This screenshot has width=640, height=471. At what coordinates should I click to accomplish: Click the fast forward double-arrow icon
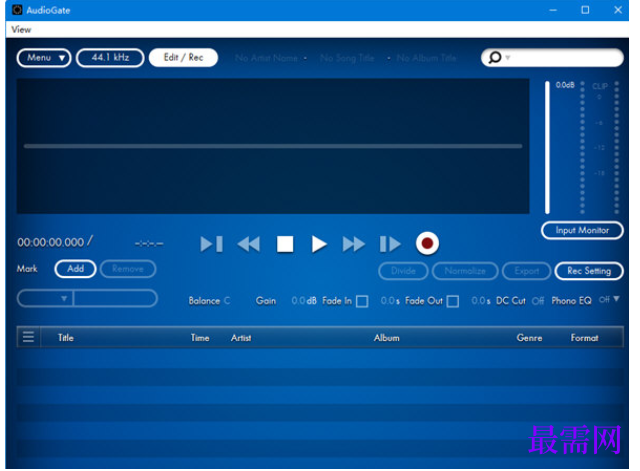(x=353, y=244)
